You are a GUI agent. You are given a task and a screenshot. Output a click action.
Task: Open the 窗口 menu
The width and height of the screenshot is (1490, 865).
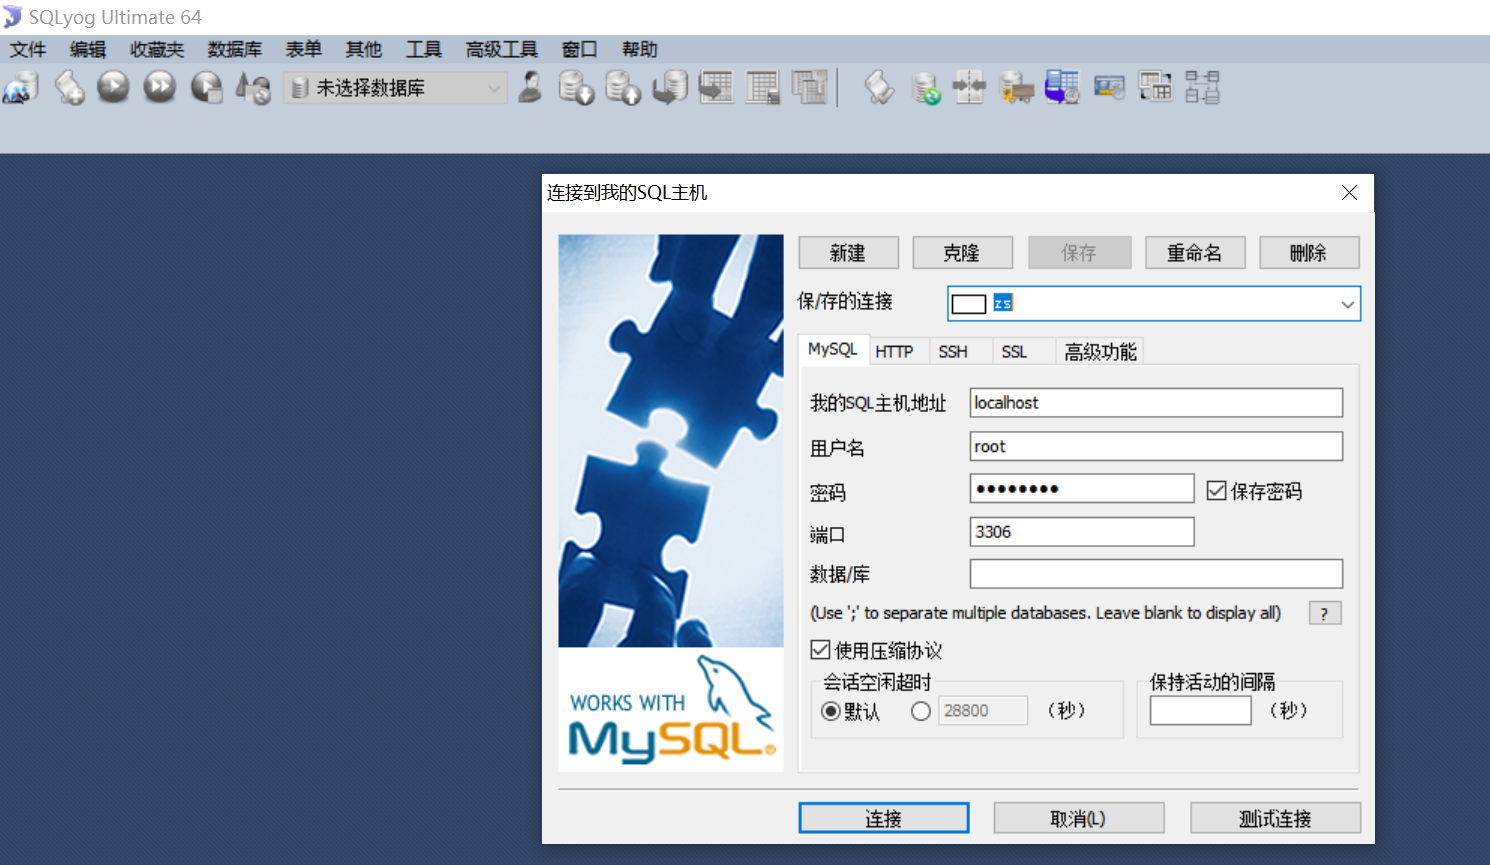[x=580, y=49]
